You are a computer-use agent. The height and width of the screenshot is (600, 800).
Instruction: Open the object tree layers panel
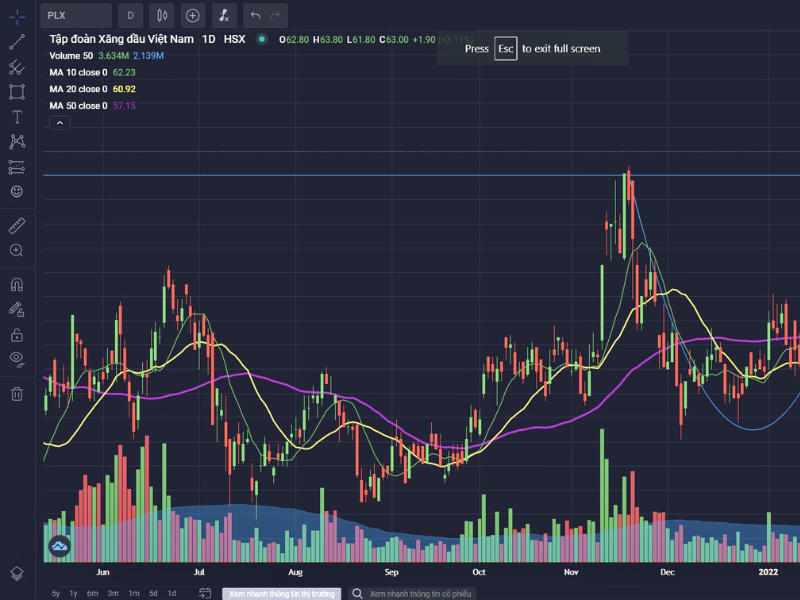17,573
